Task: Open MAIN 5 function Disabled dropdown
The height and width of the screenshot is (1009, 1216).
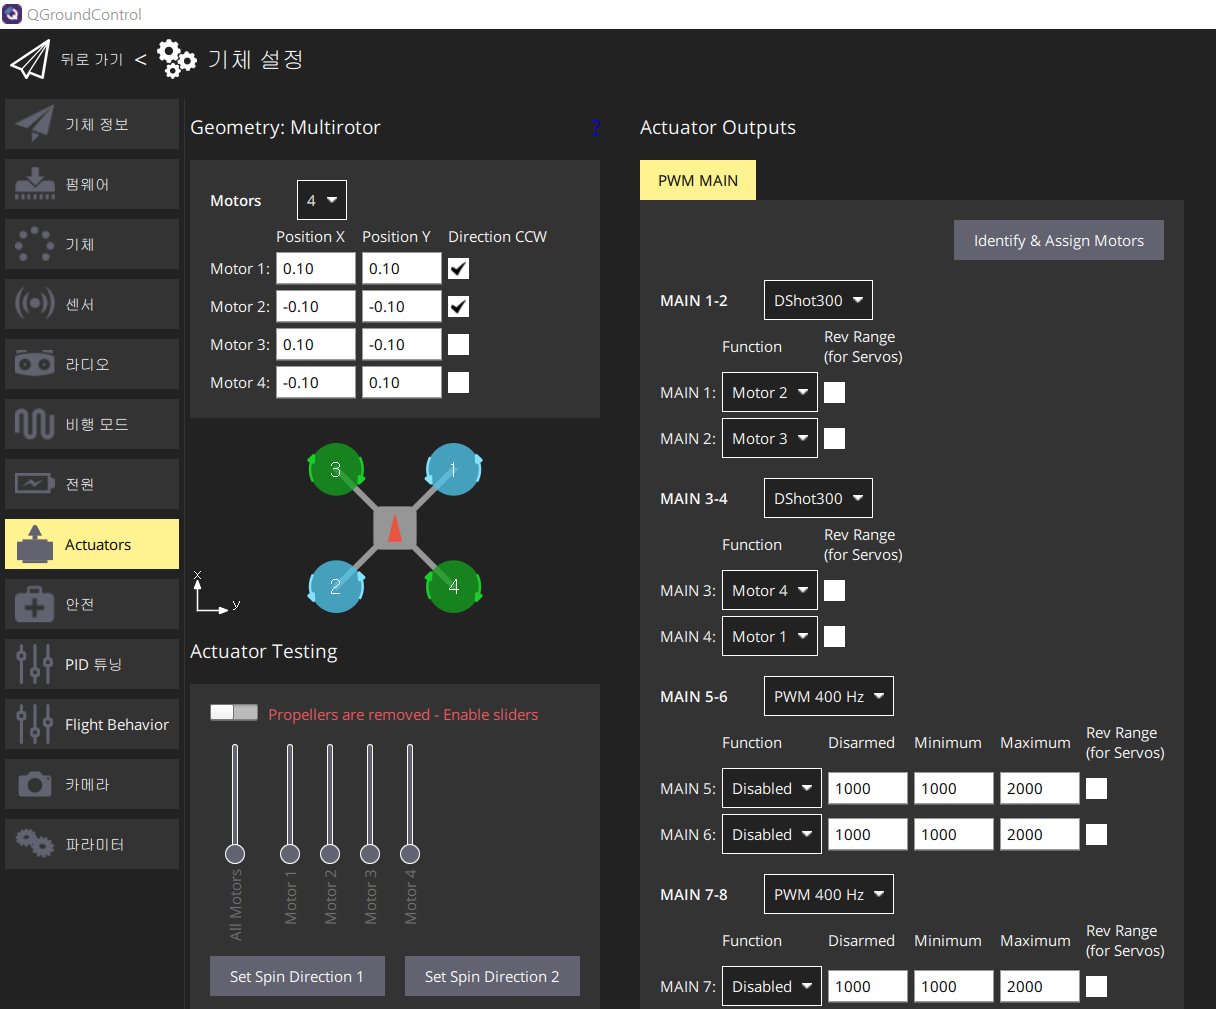Action: pos(771,788)
